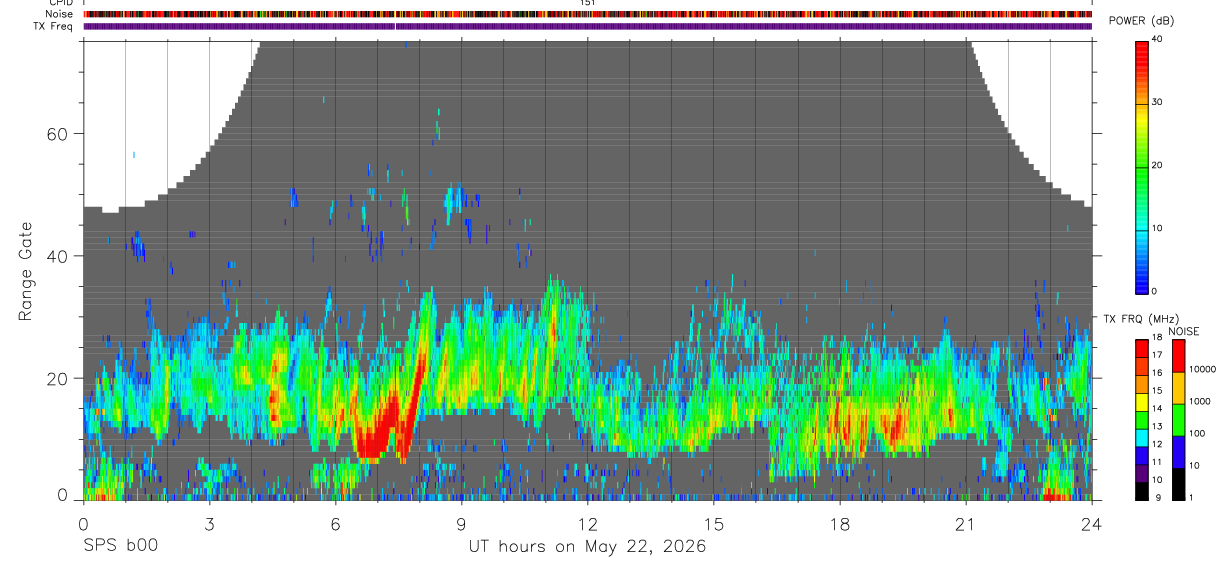Click the blue 10 level in NOISE legend
1228x567 pixels.
1177,452
